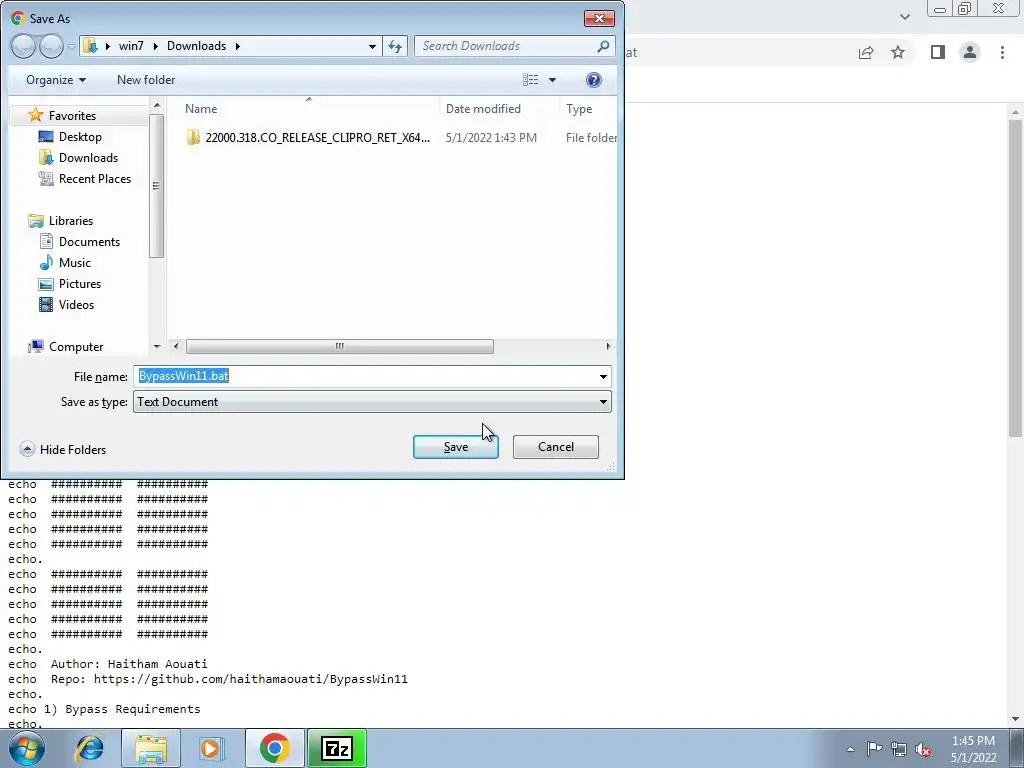Select Favorites in navigation pane

(x=72, y=116)
